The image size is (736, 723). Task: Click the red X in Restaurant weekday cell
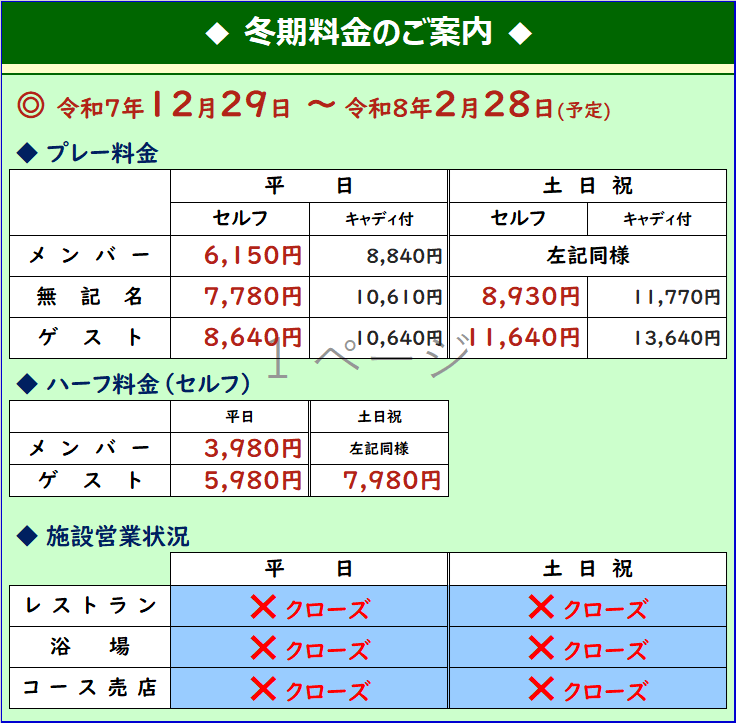(x=264, y=606)
